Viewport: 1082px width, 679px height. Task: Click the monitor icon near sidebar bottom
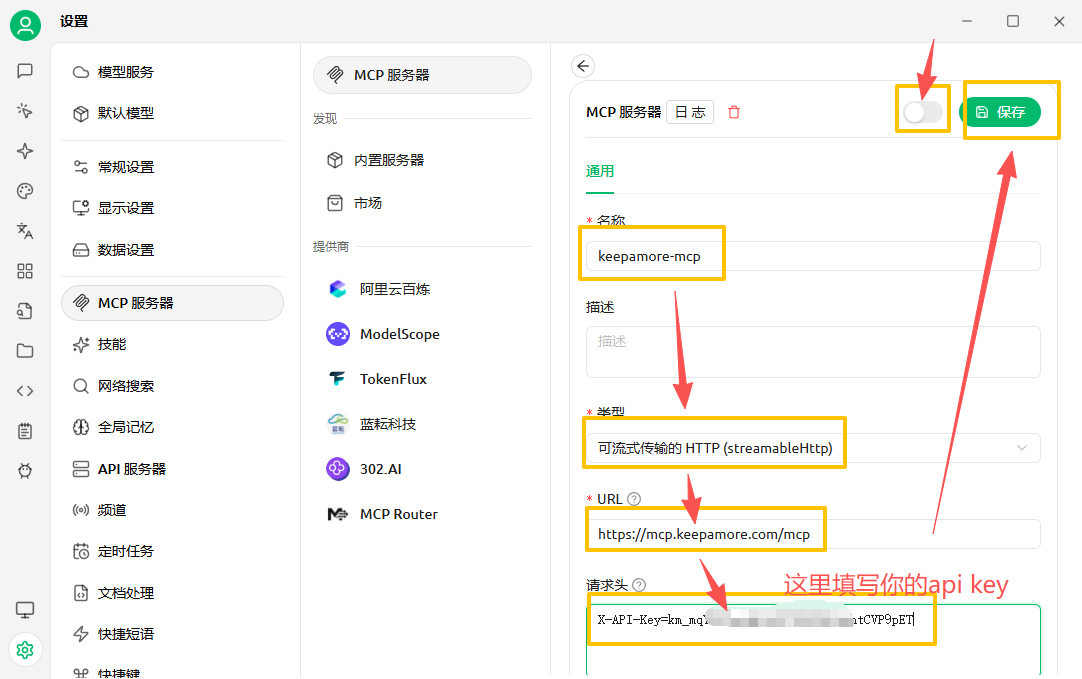25,610
